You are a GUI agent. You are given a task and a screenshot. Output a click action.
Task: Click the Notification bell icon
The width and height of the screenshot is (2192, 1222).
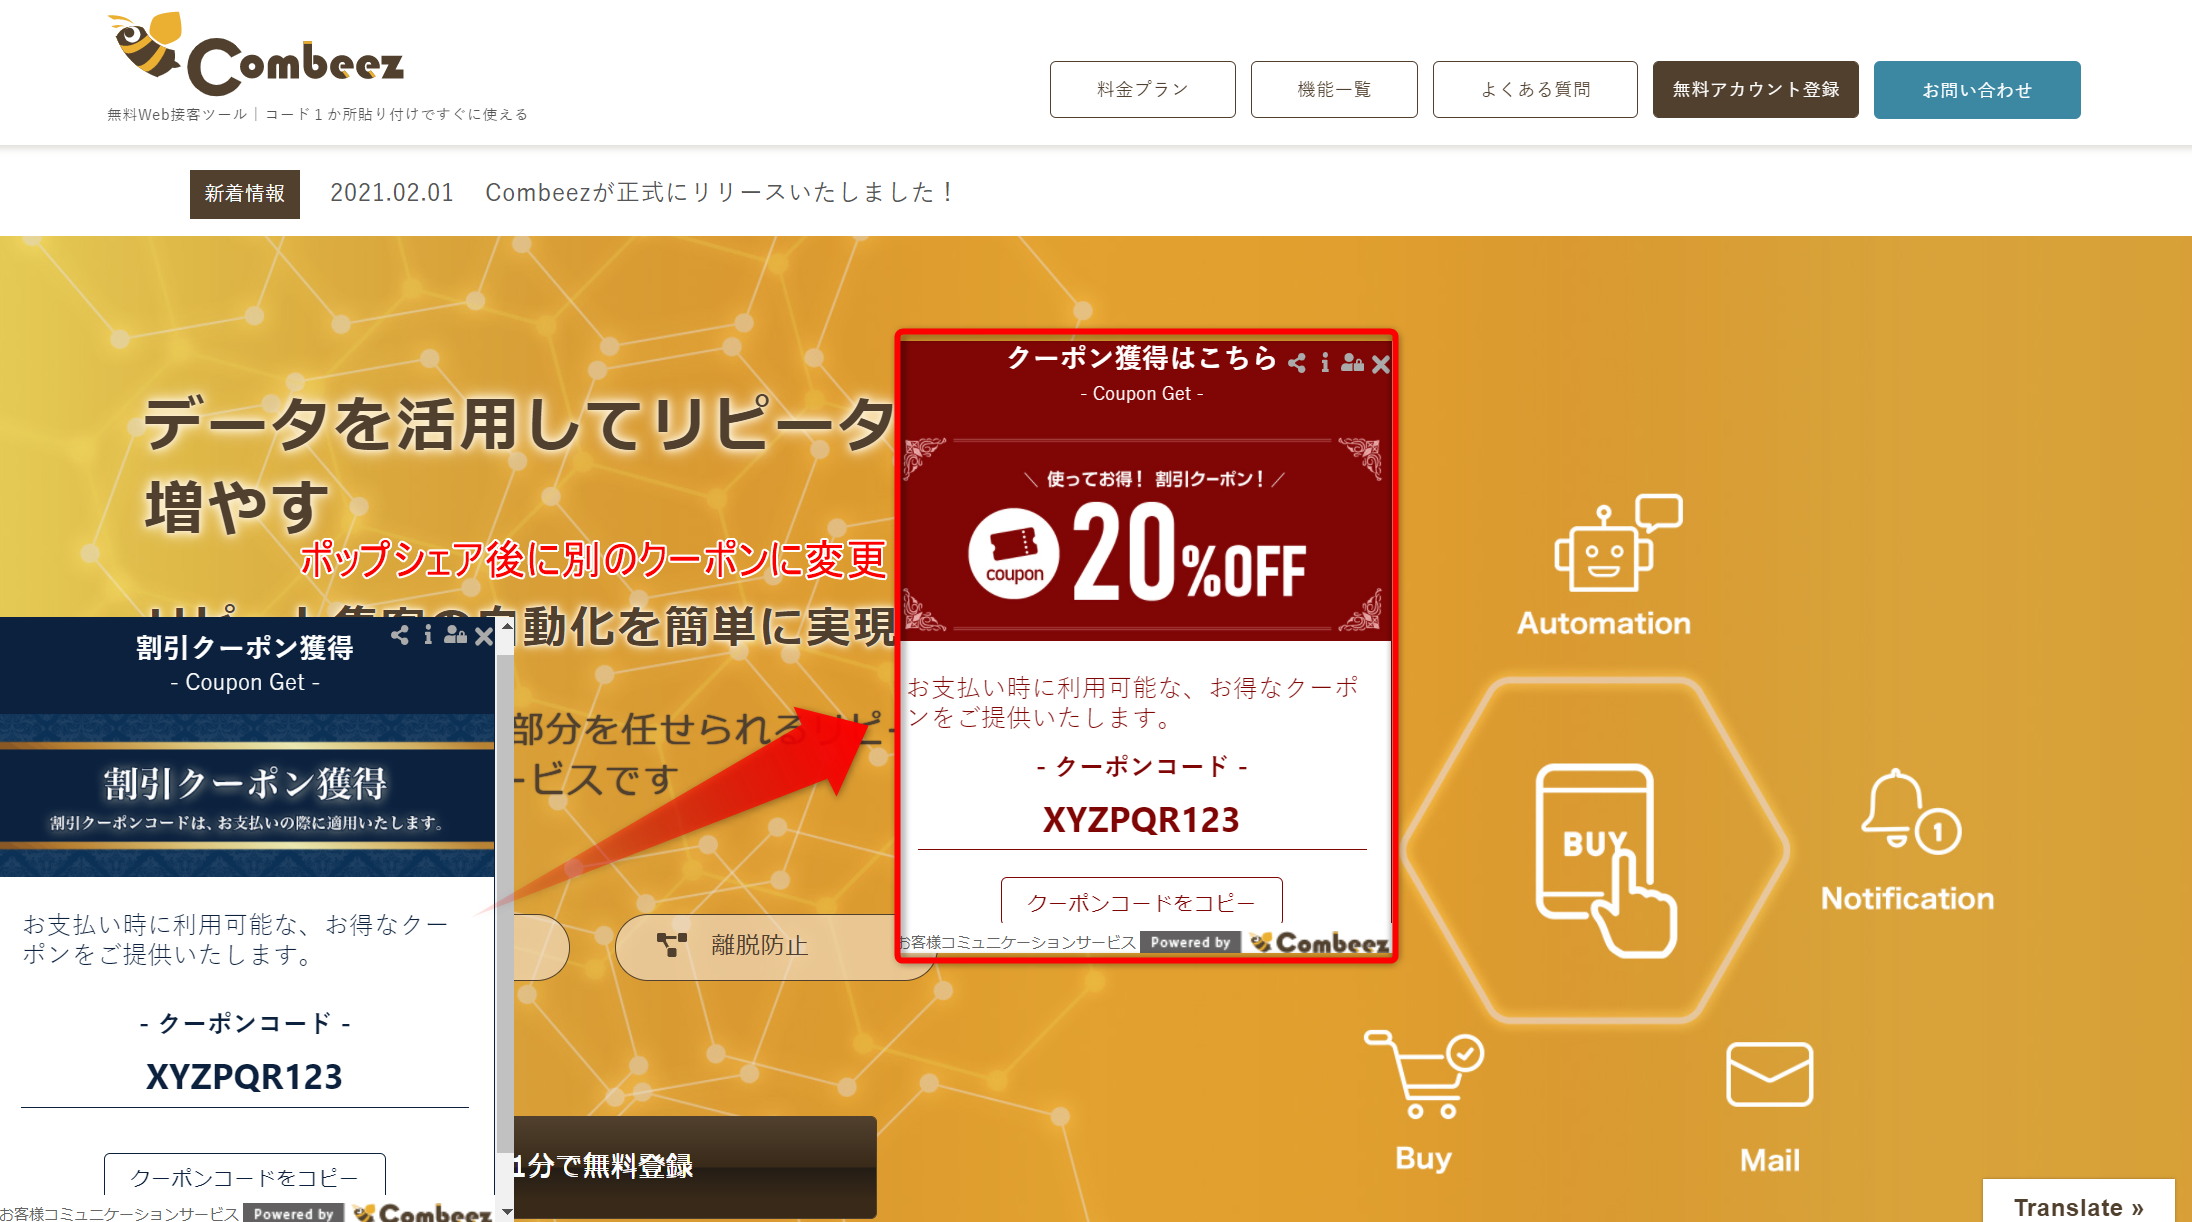point(1911,811)
